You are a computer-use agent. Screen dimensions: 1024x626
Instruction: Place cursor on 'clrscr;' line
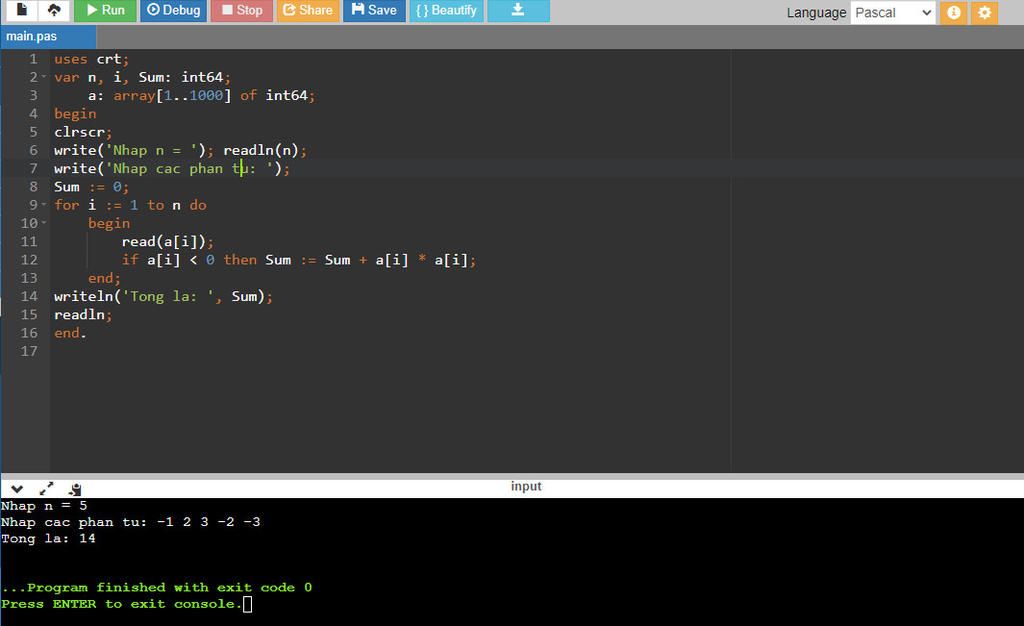point(83,132)
